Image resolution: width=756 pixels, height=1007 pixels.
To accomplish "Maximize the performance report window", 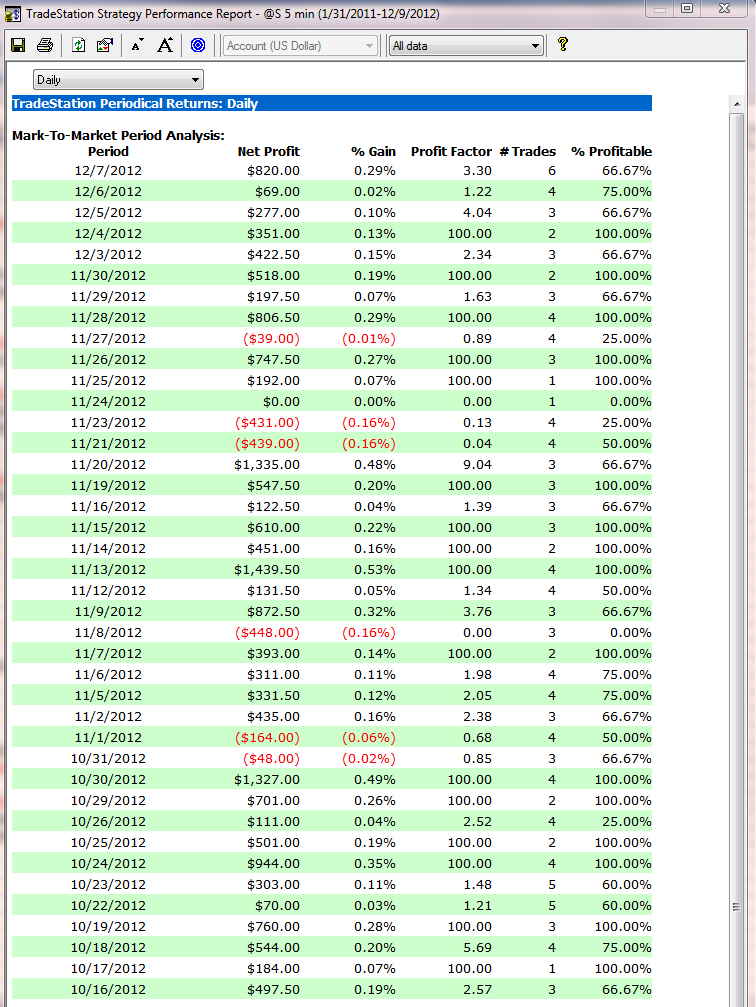I will pos(687,8).
